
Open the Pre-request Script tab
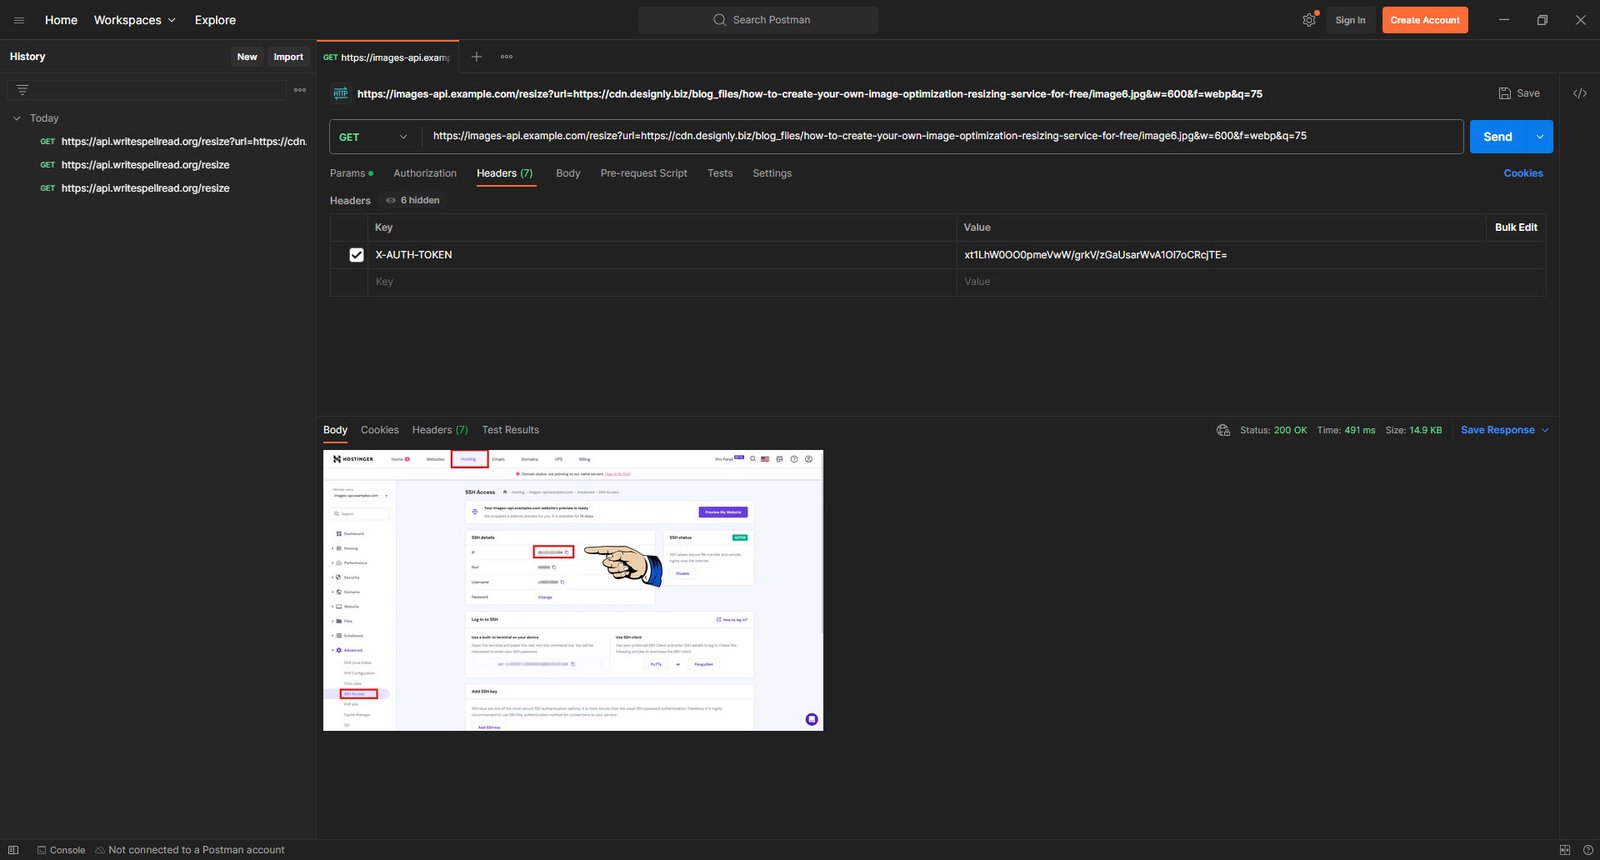click(x=644, y=173)
